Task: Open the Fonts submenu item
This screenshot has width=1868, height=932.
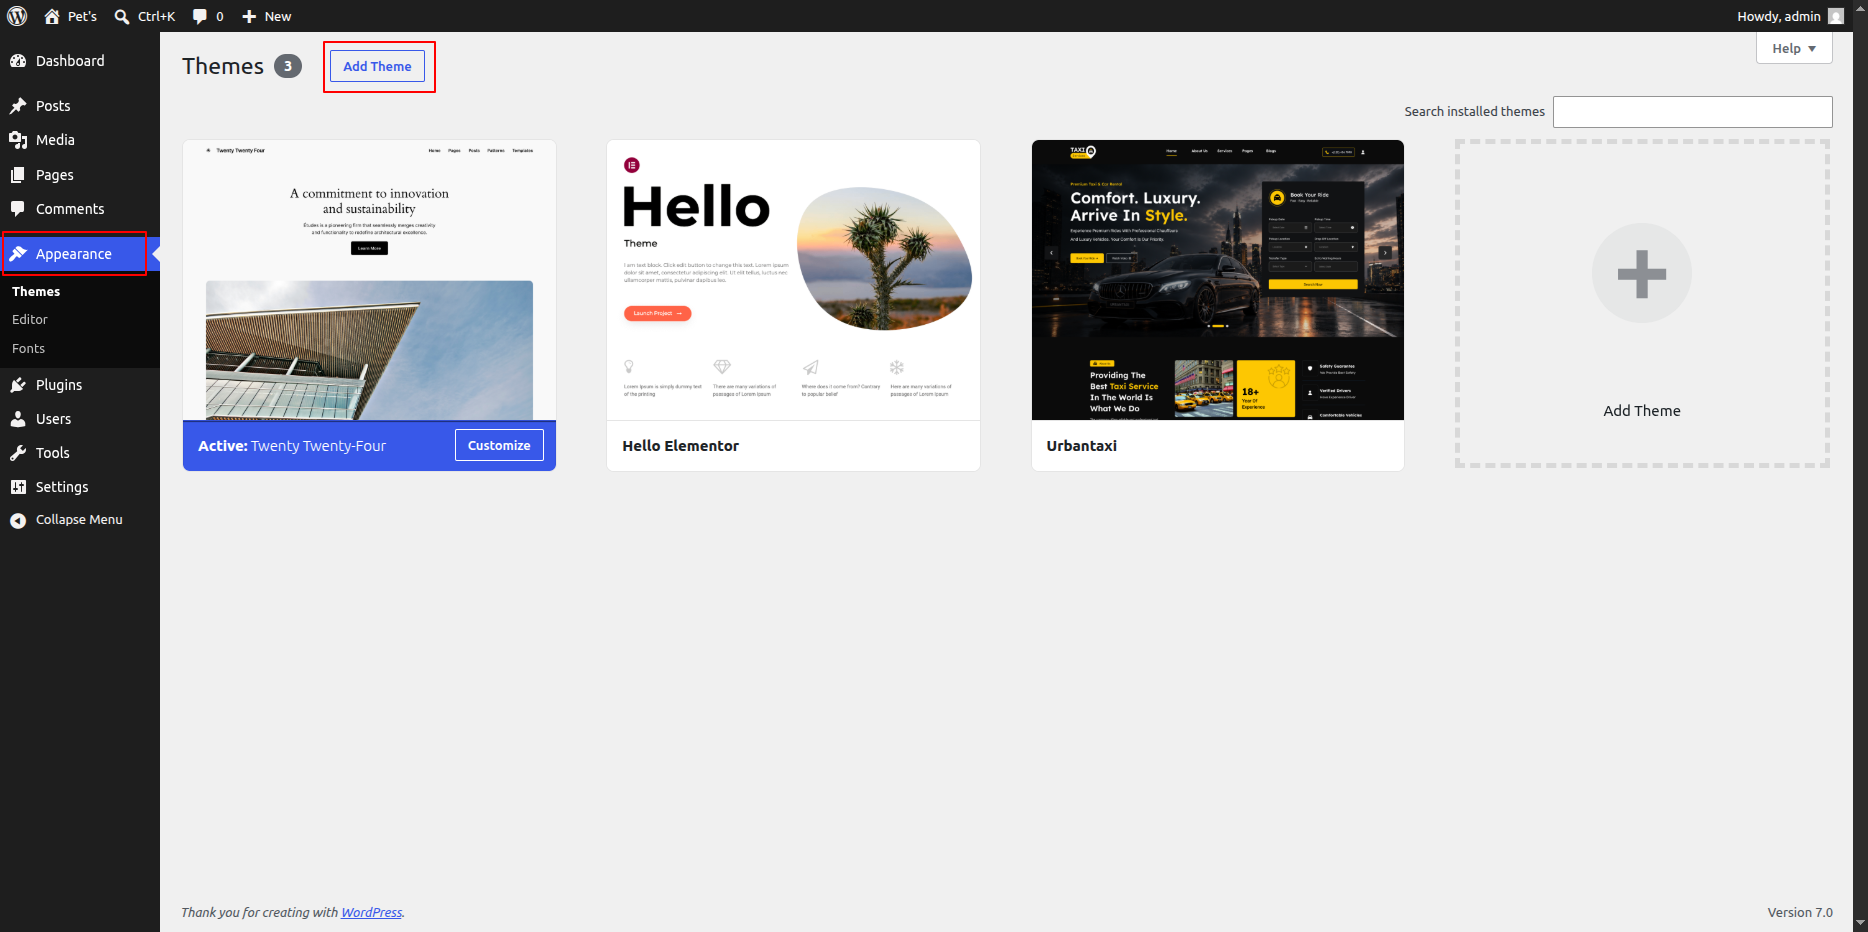Action: pyautogui.click(x=28, y=349)
